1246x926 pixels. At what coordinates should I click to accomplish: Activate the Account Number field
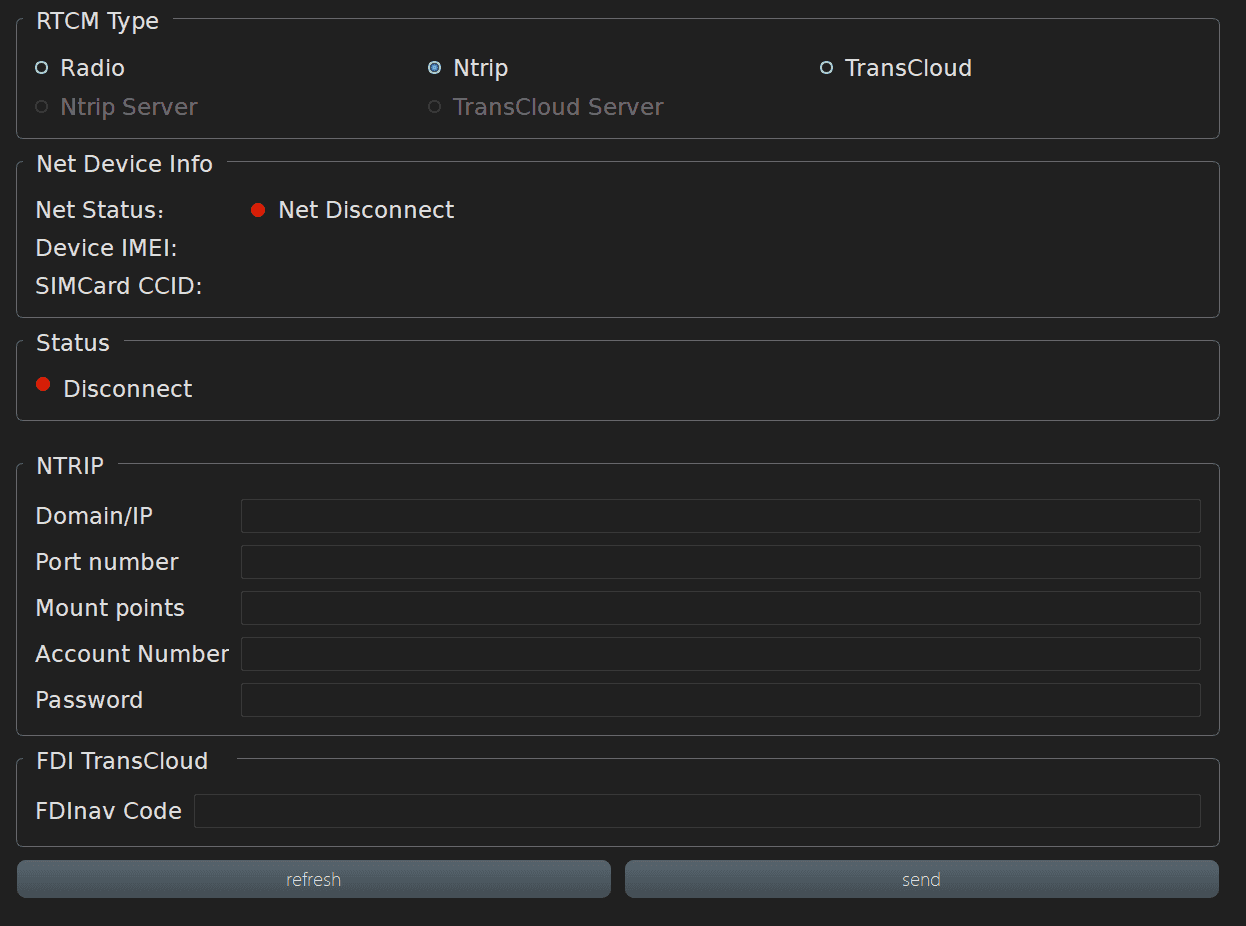(720, 654)
